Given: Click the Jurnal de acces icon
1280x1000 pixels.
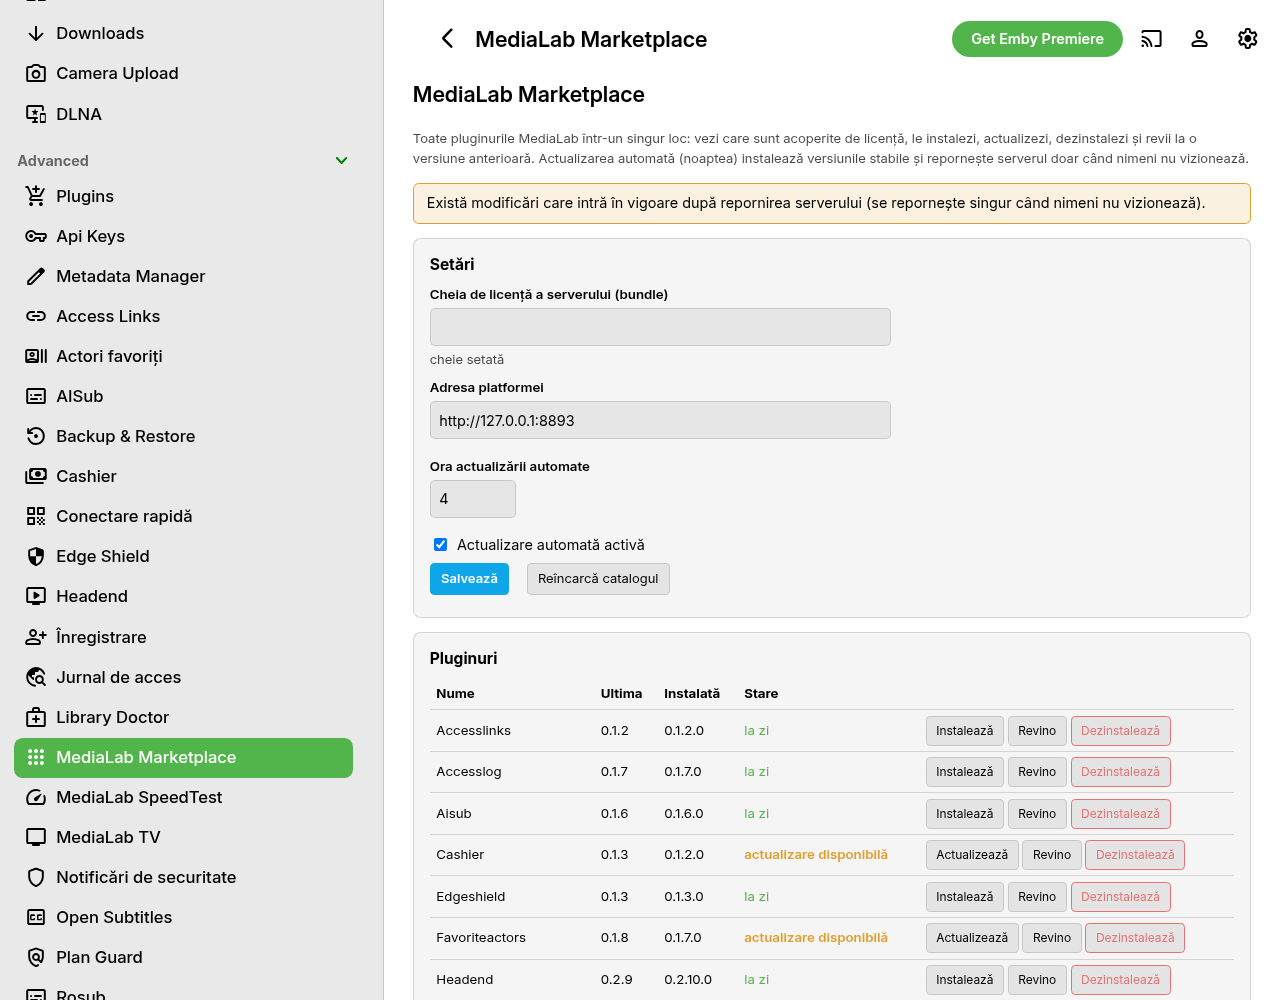Looking at the screenshot, I should 36,677.
